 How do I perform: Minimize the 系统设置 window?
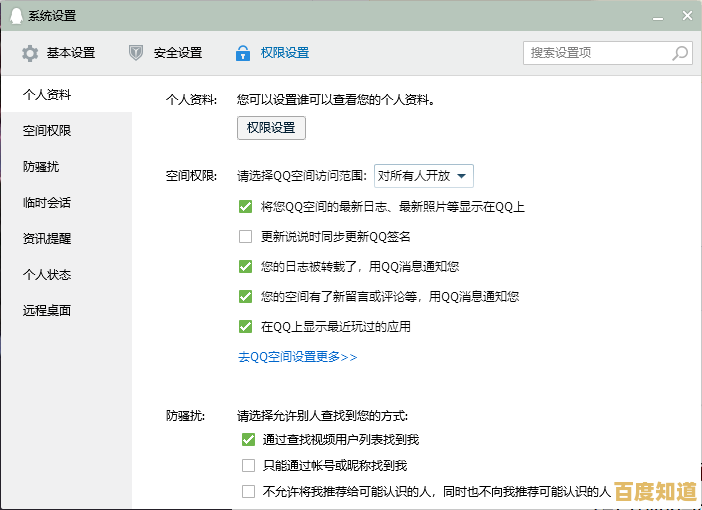coord(659,15)
